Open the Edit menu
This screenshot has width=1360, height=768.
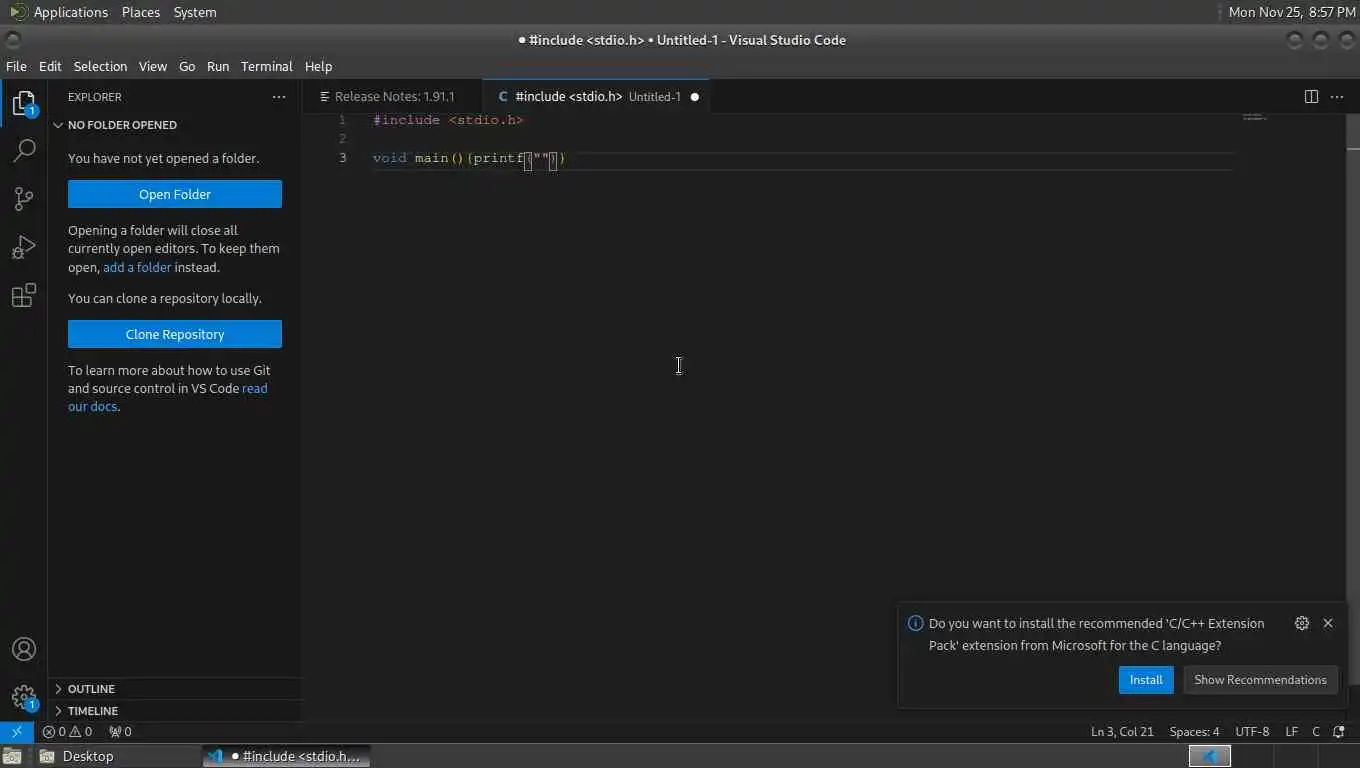coord(50,66)
